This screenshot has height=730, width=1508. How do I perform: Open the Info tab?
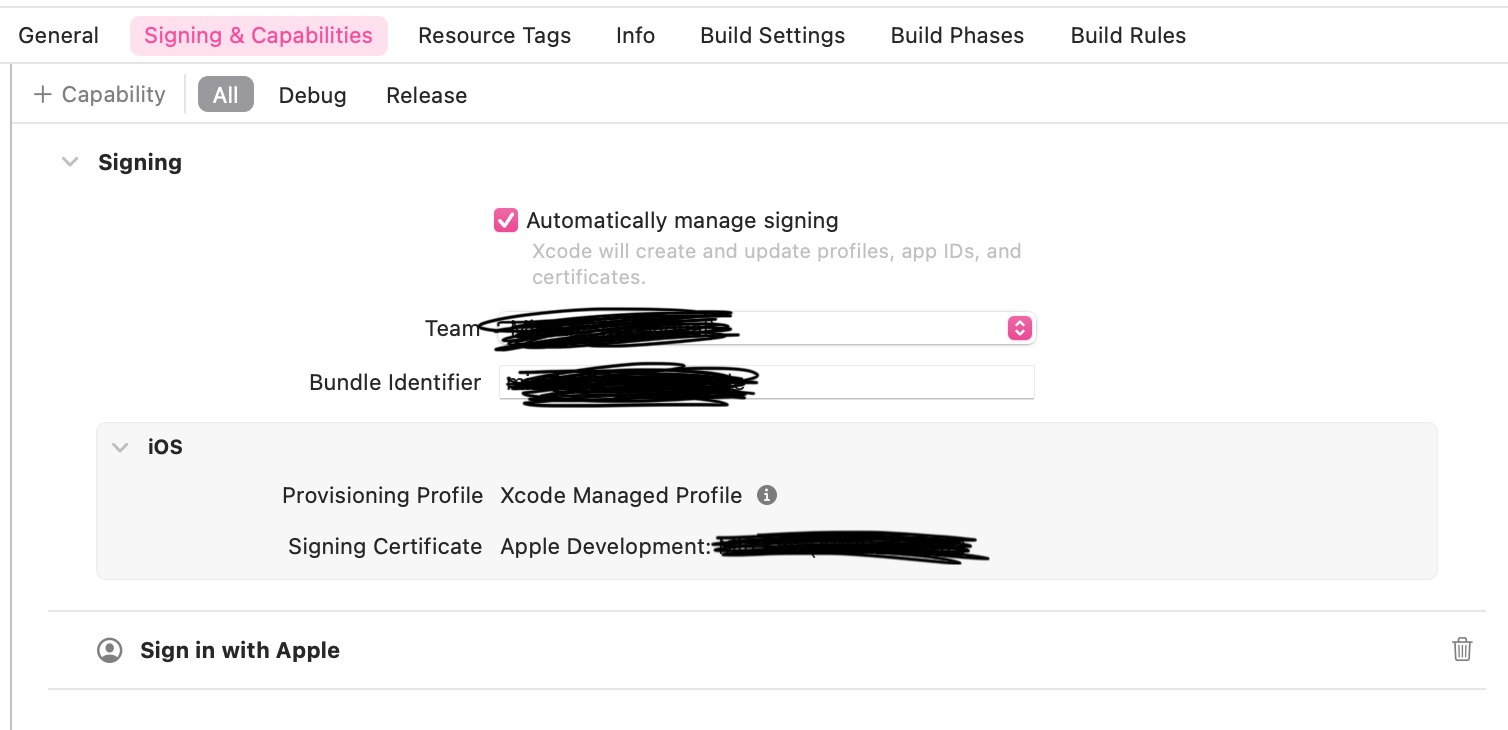pyautogui.click(x=635, y=36)
